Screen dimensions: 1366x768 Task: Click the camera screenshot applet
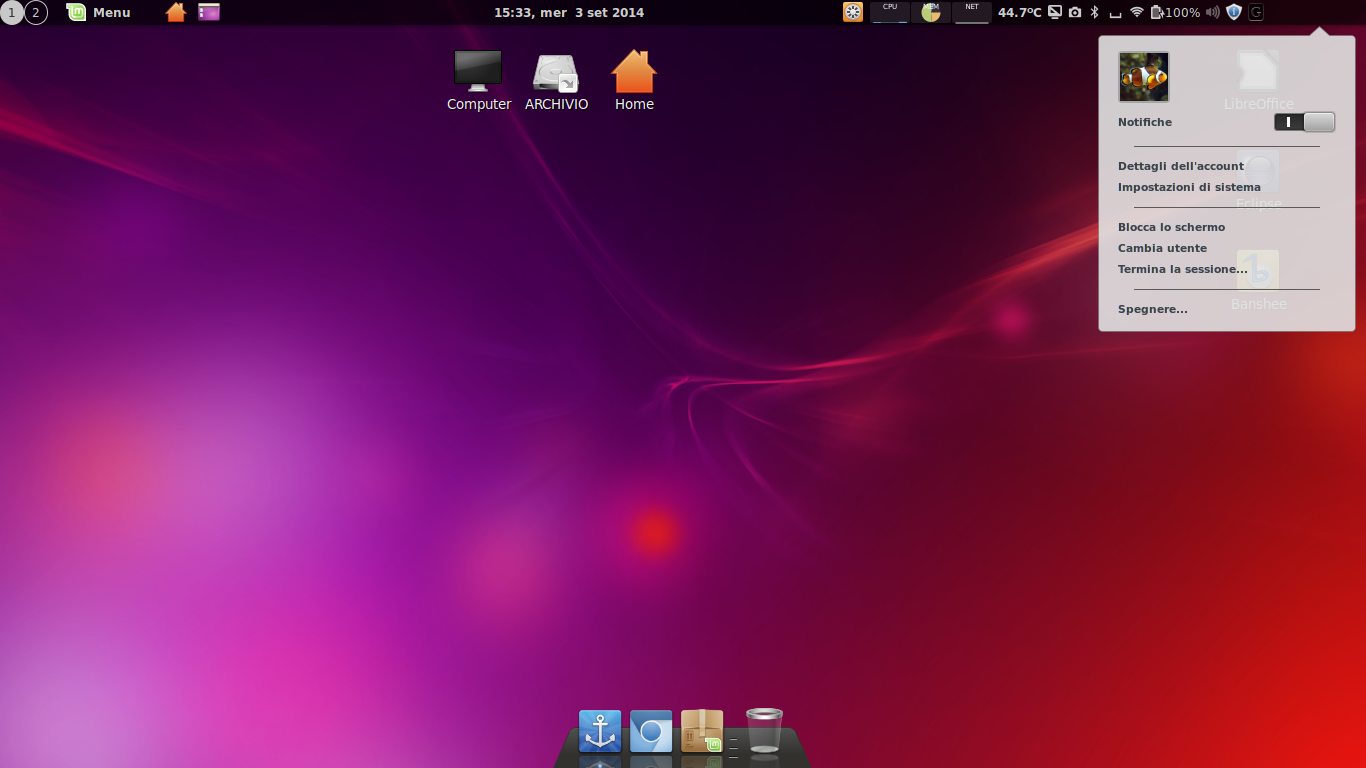pos(1075,12)
